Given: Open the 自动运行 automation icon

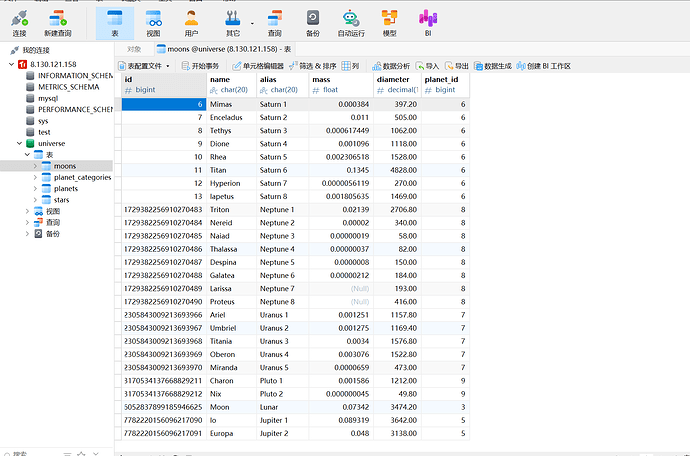Looking at the screenshot, I should pos(351,23).
